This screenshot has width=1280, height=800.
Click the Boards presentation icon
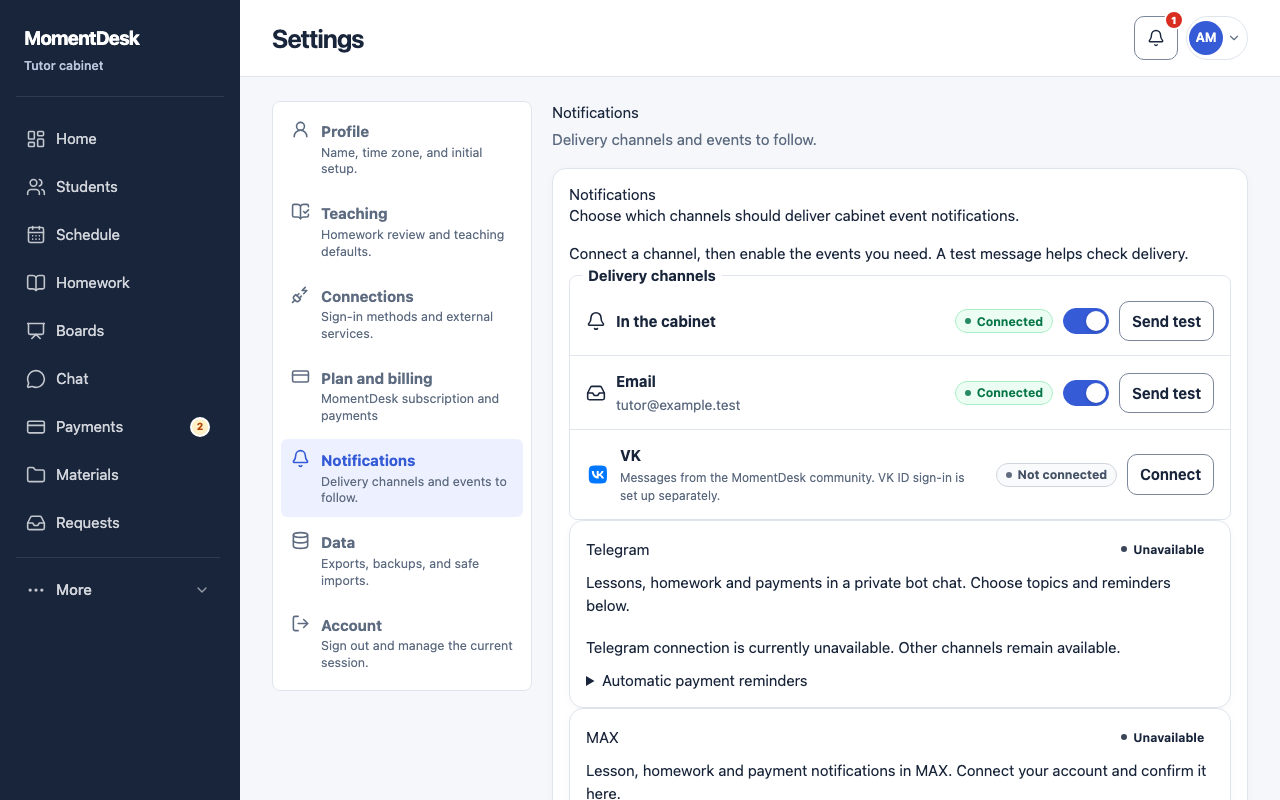[x=36, y=331]
